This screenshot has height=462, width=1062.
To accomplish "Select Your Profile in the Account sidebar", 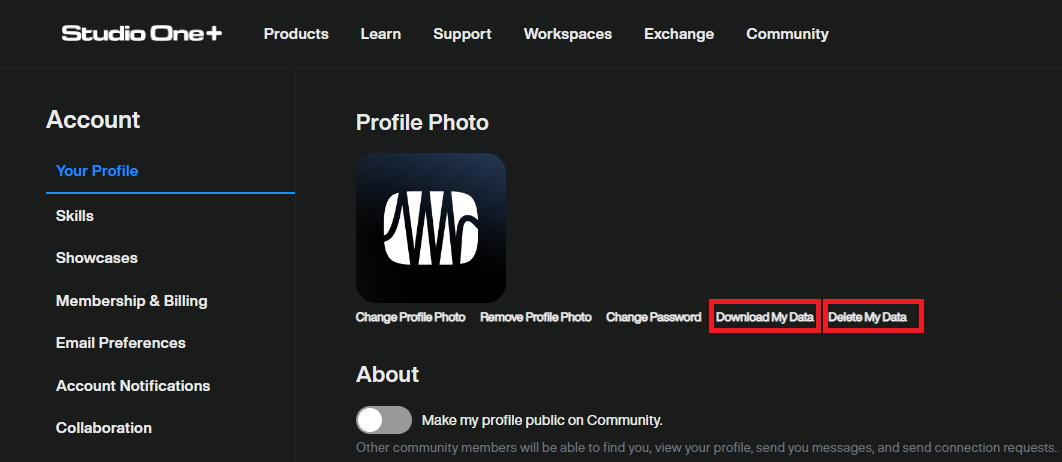I will tap(97, 171).
